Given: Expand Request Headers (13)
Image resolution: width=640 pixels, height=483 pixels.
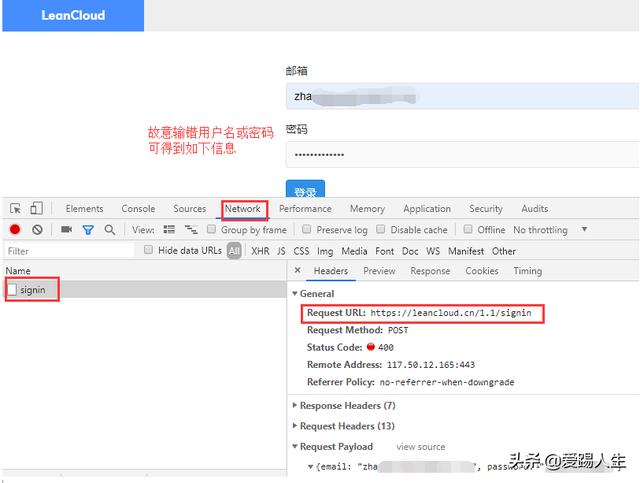Looking at the screenshot, I should 295,426.
